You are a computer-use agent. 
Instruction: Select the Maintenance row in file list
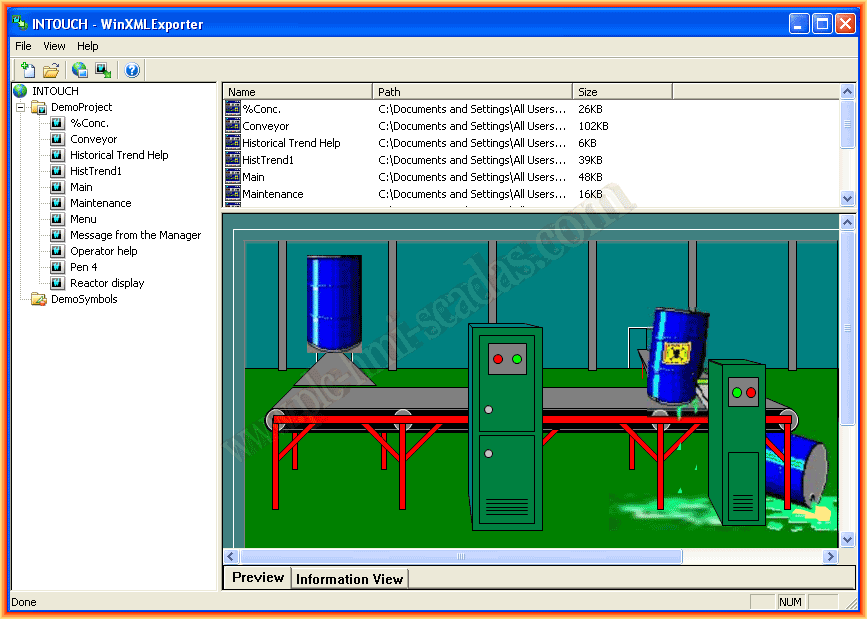[x=272, y=194]
